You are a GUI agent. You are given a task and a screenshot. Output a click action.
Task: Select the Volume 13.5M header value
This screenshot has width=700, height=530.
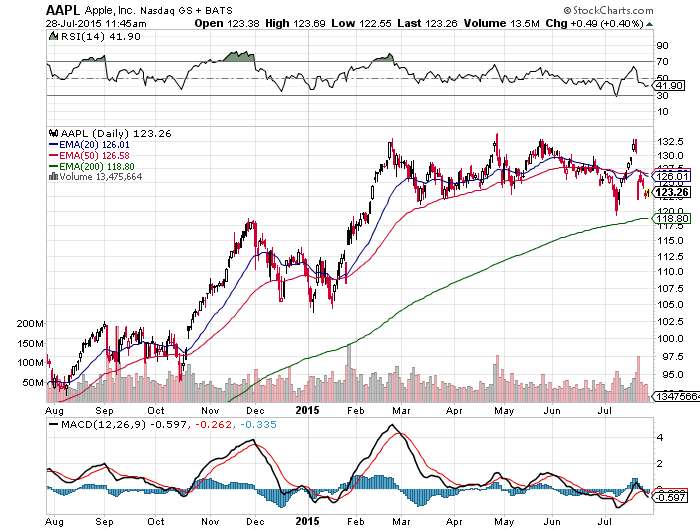click(501, 23)
